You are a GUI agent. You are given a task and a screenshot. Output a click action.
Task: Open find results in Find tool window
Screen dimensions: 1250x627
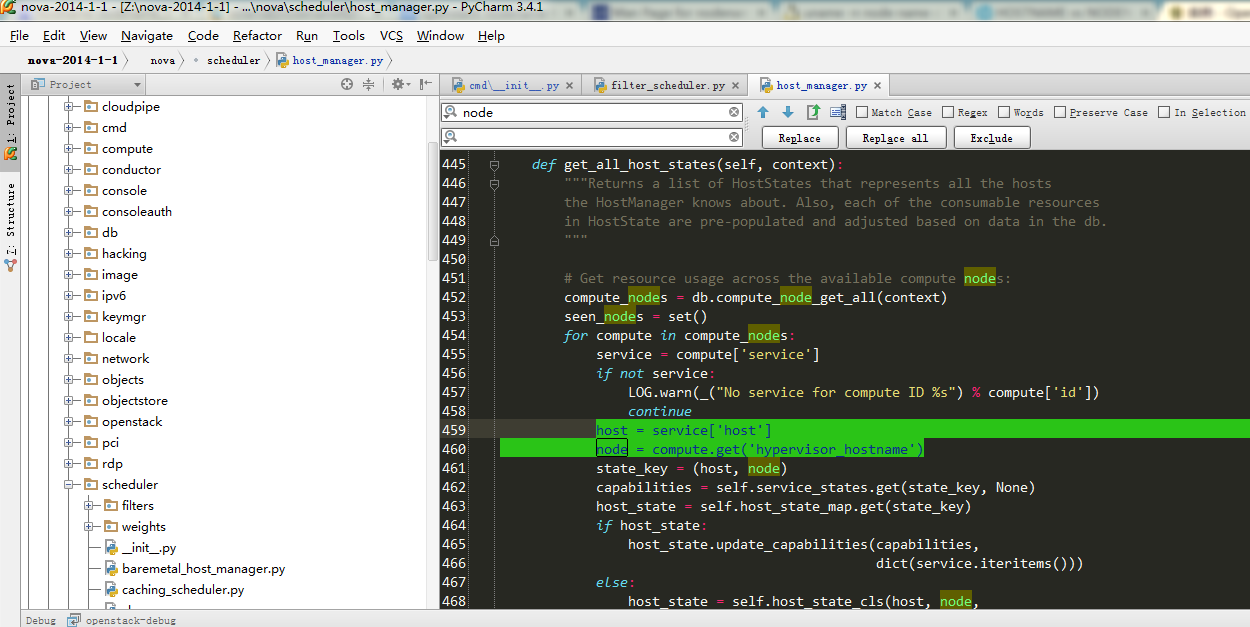tap(813, 112)
